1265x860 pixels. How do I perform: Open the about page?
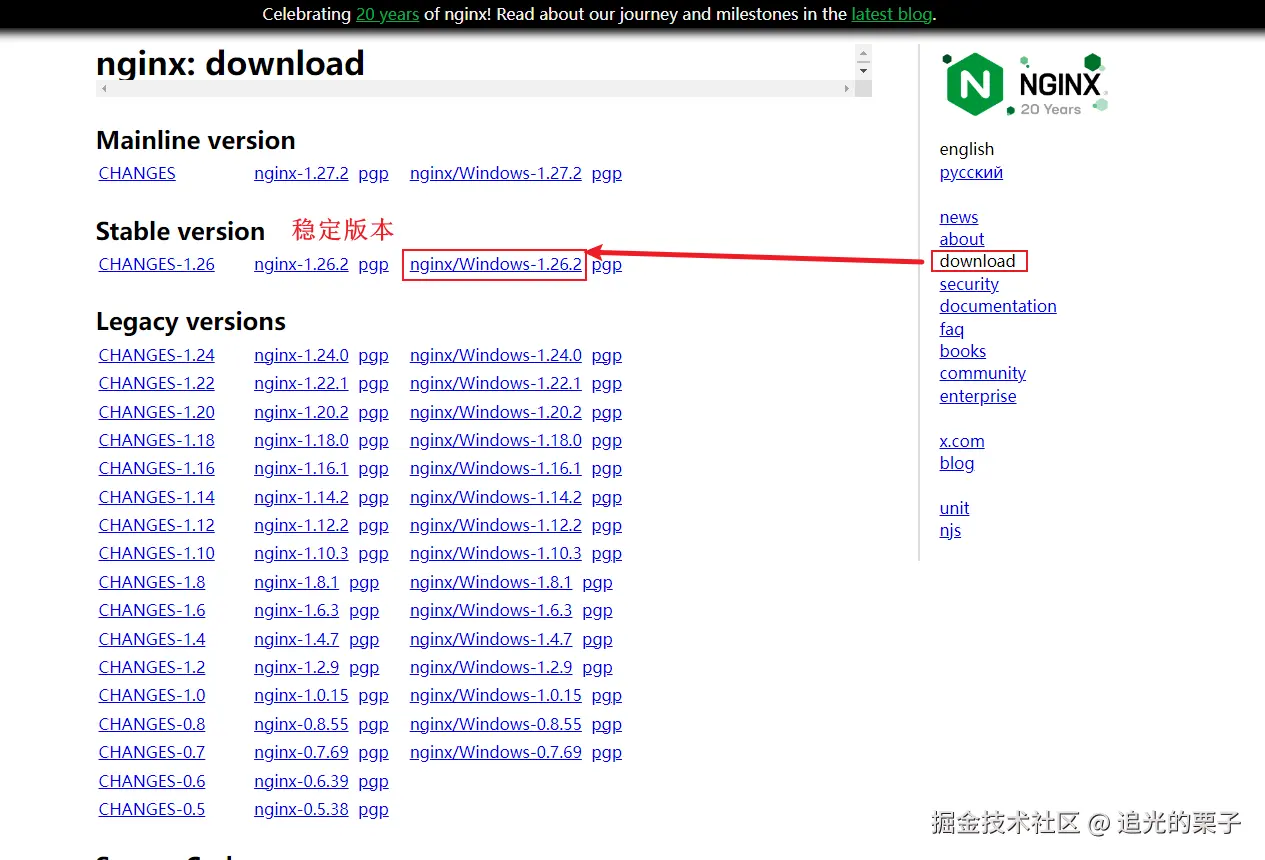(x=961, y=239)
